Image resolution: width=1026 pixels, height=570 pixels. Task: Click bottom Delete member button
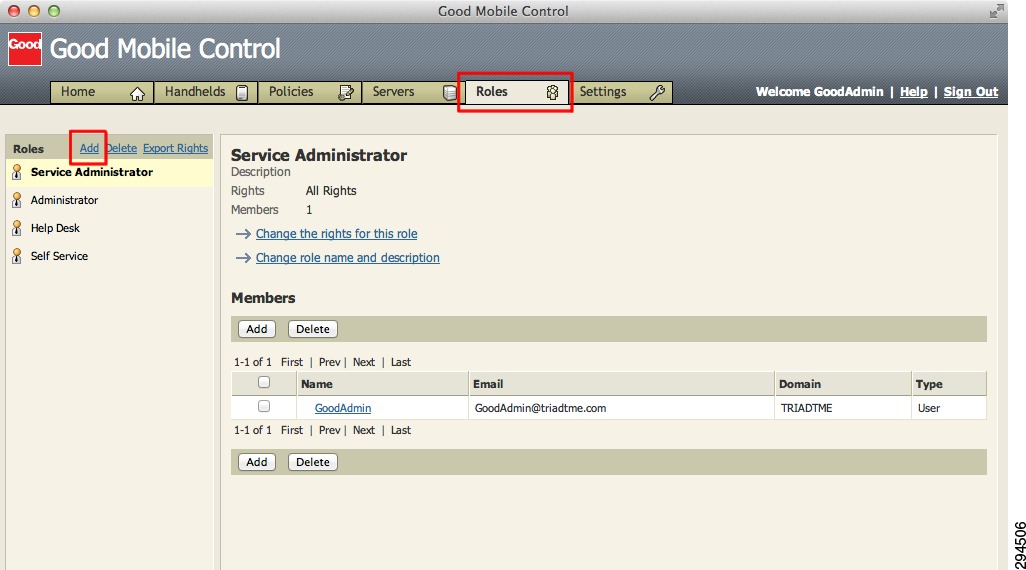[x=313, y=462]
